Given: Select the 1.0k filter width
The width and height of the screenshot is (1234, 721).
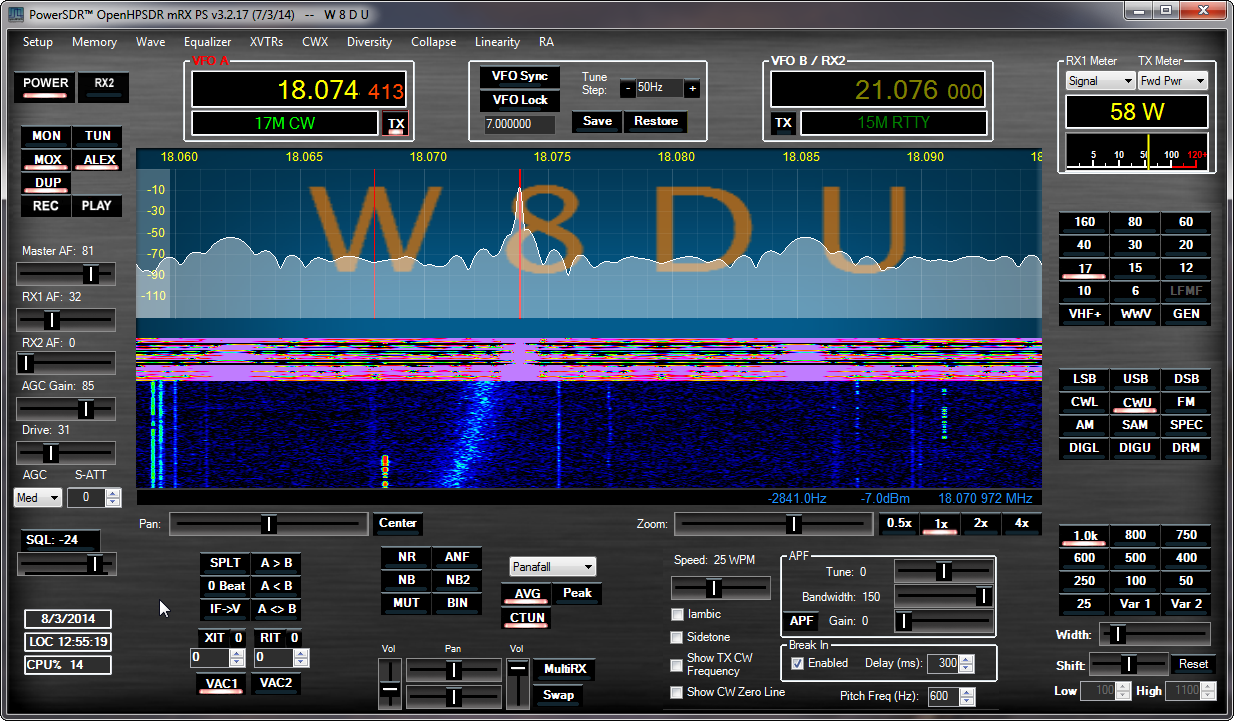Looking at the screenshot, I should [1084, 535].
